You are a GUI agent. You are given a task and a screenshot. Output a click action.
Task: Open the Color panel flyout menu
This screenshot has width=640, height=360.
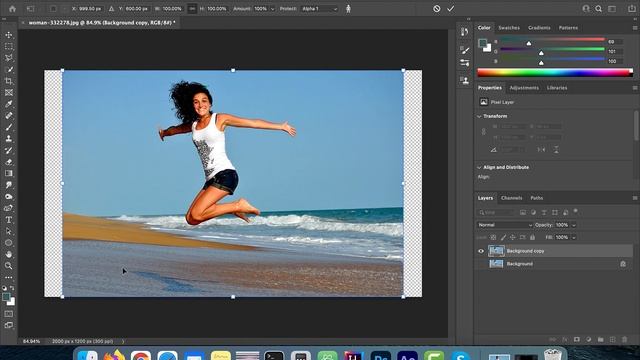635,28
